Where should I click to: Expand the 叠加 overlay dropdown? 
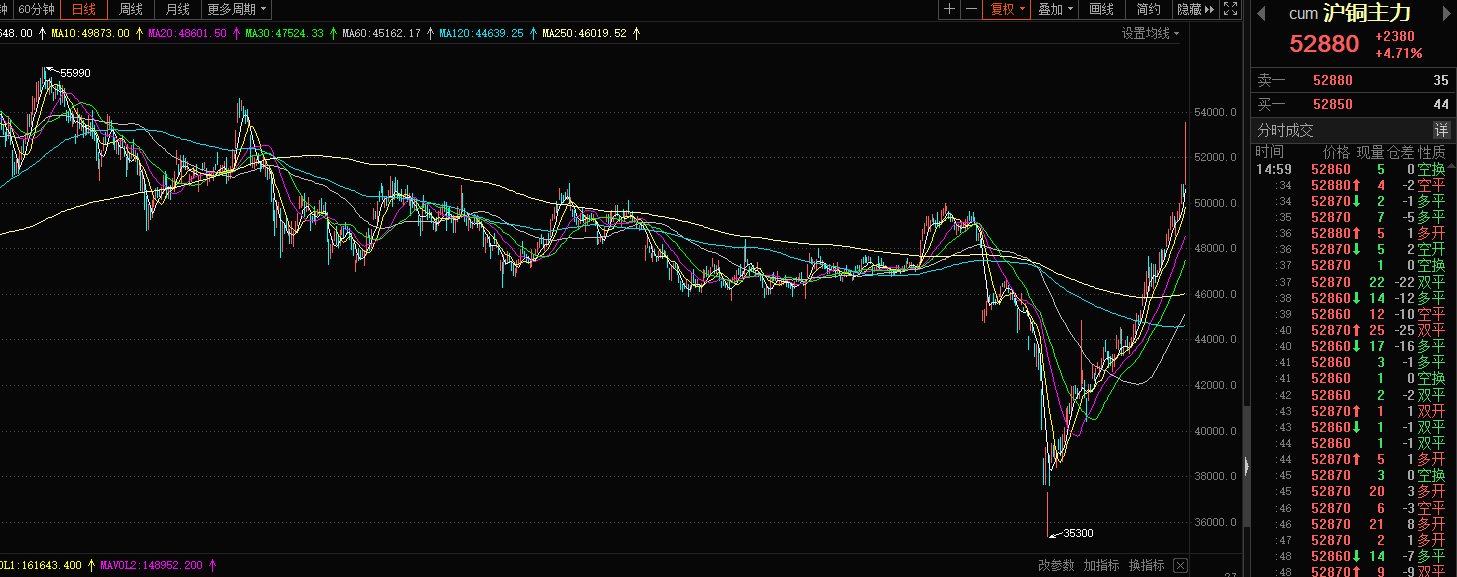pyautogui.click(x=1055, y=9)
